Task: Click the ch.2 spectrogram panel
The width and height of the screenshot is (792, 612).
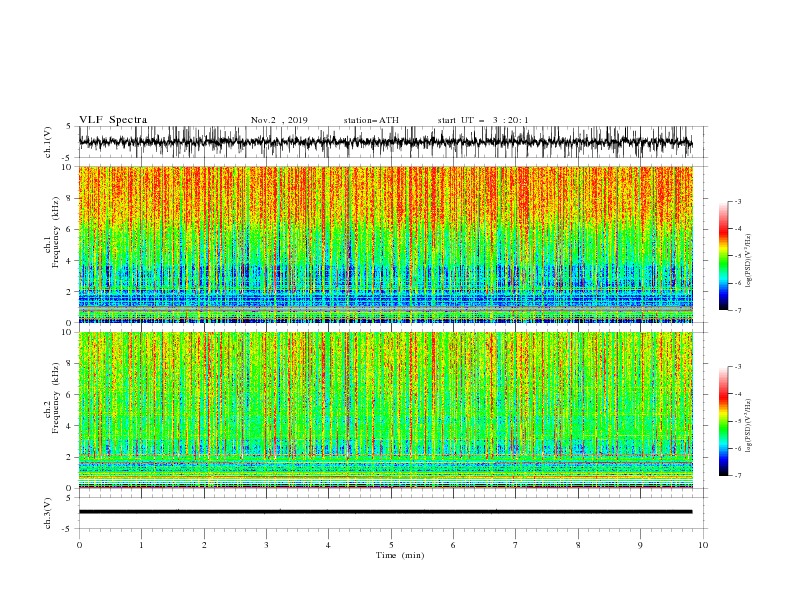Action: point(385,410)
